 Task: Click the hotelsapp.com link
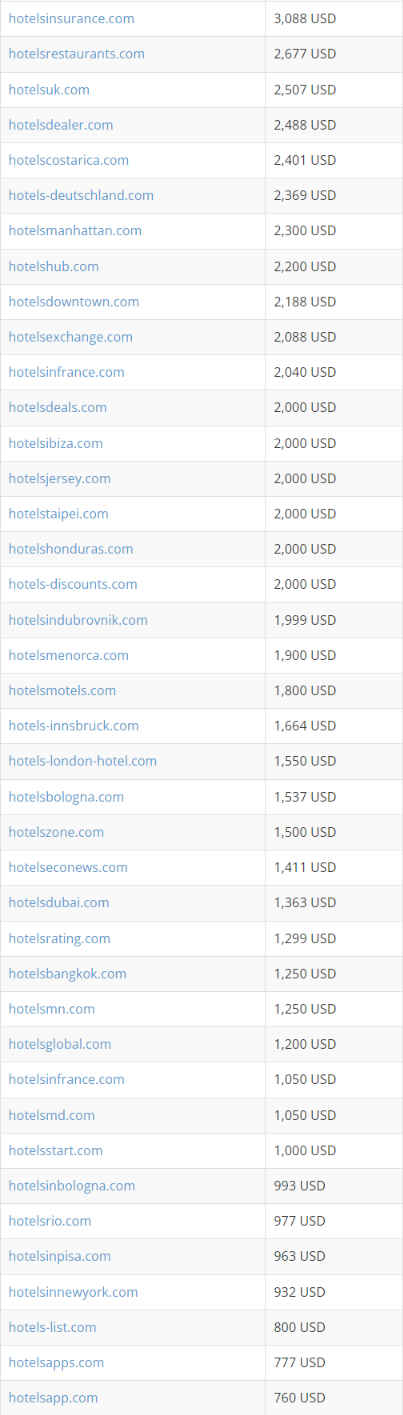(53, 1397)
